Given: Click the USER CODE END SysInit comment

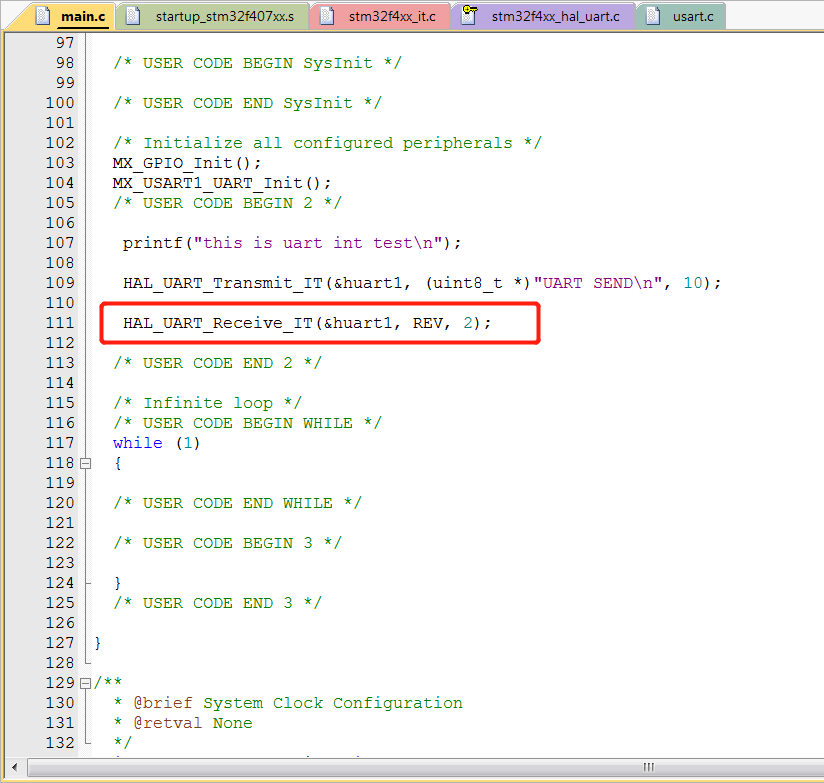Looking at the screenshot, I should click(x=248, y=103).
